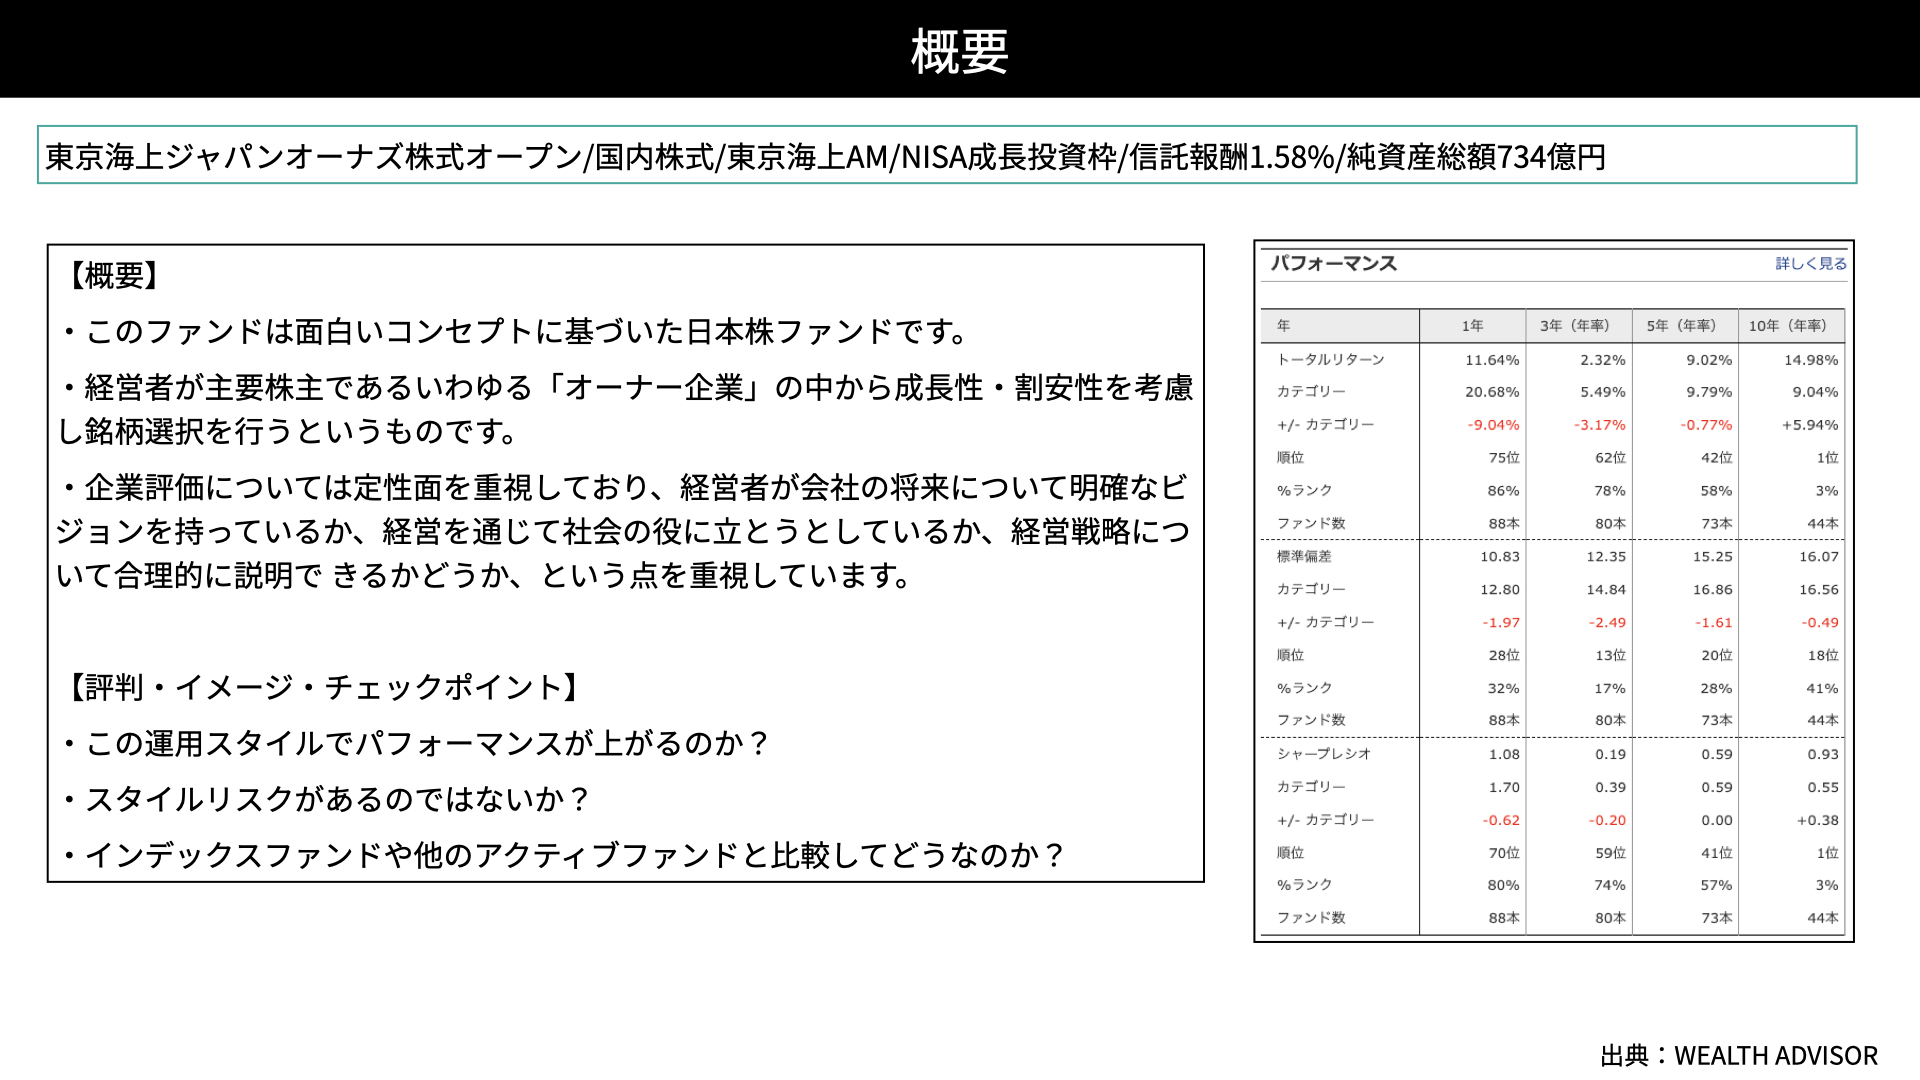Click the red -0.62 Sharpe difference
Viewport: 1920px width, 1080px height.
(x=1501, y=821)
